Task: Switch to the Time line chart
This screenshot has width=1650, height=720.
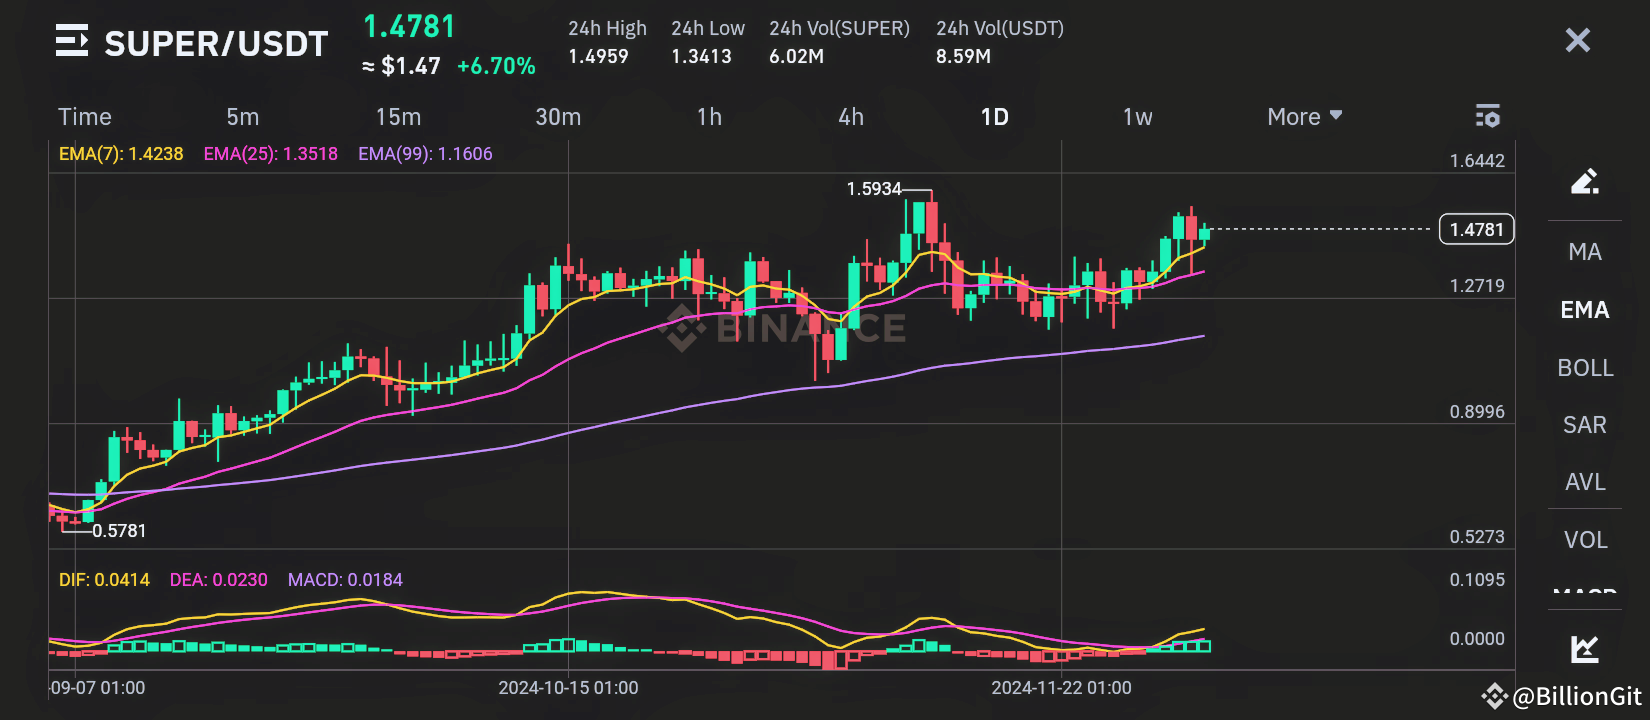Action: 85,117
